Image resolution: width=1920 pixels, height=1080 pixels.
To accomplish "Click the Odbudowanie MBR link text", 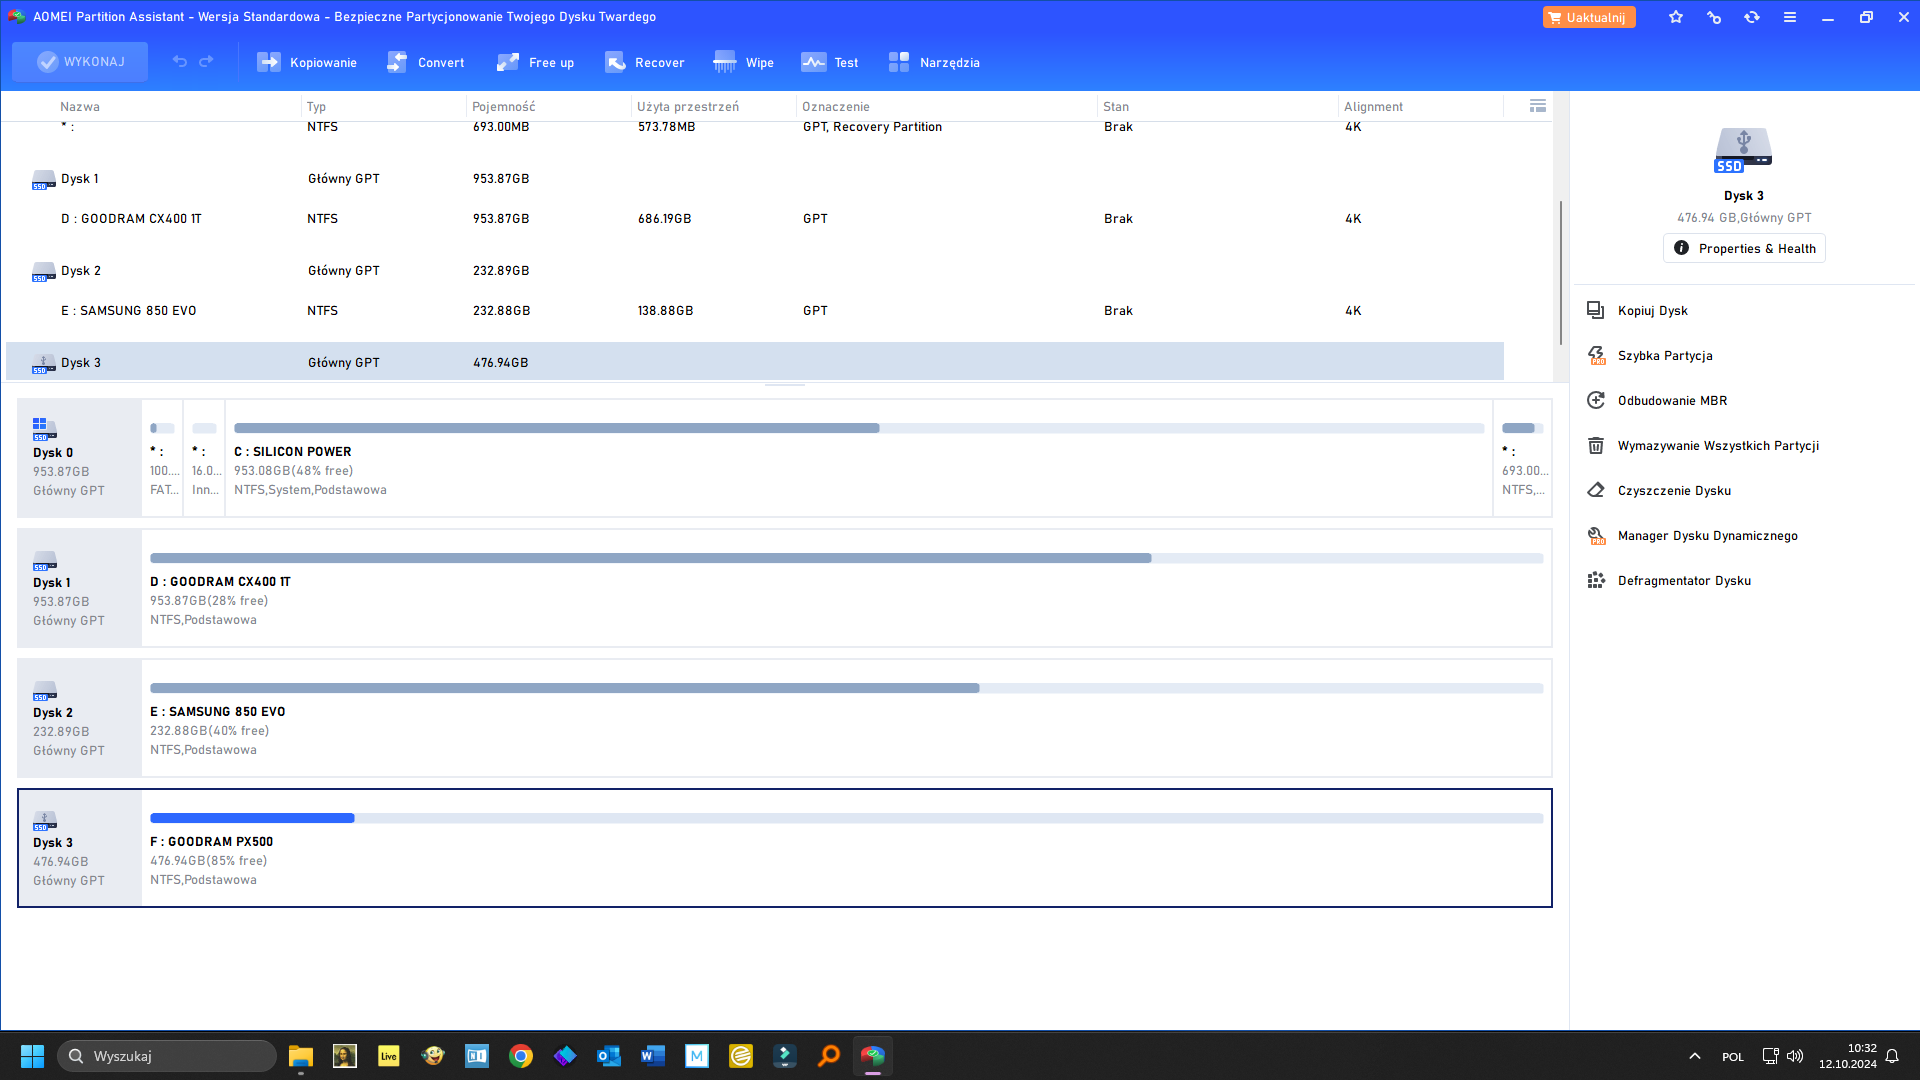I will (x=1673, y=401).
